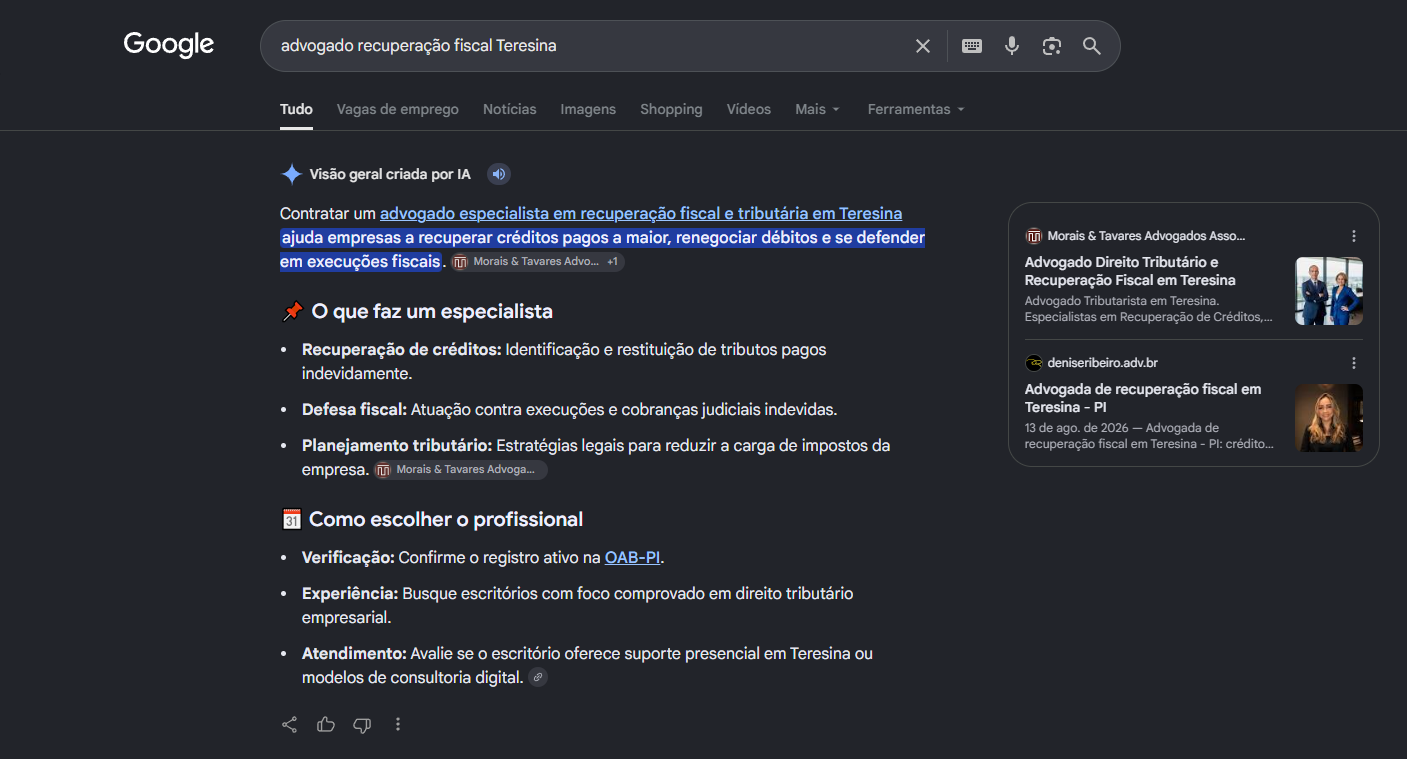Click the deniseribeiro.adv.br favicon
Screen dimensions: 1407x759
click(x=1034, y=363)
